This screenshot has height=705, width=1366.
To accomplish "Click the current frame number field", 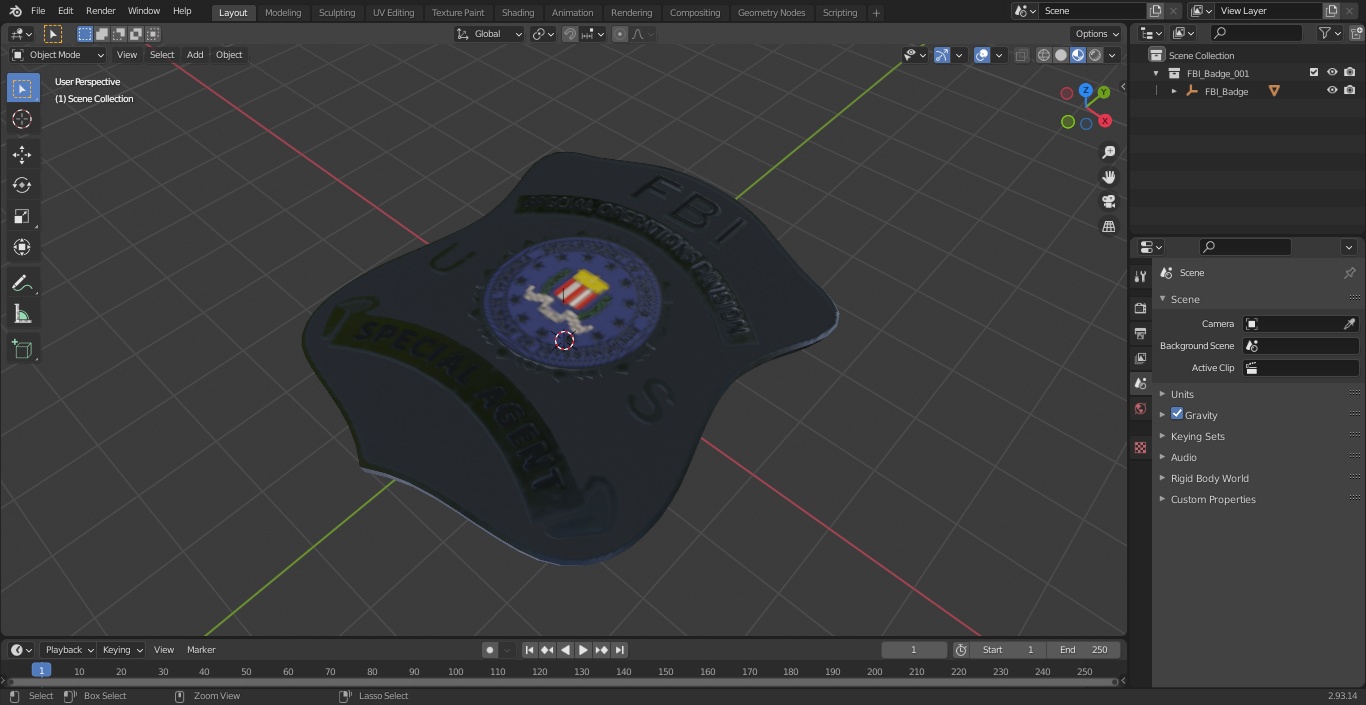I will [914, 650].
